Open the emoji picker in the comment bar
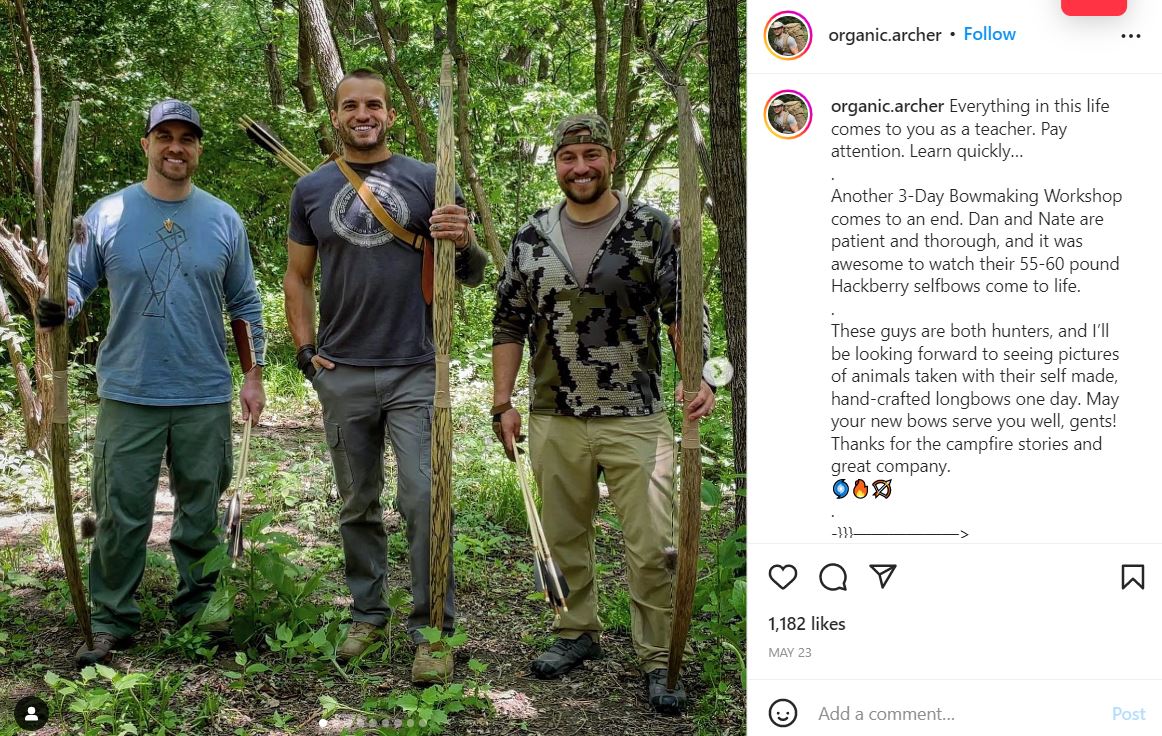Viewport: 1162px width, 736px height. click(782, 714)
